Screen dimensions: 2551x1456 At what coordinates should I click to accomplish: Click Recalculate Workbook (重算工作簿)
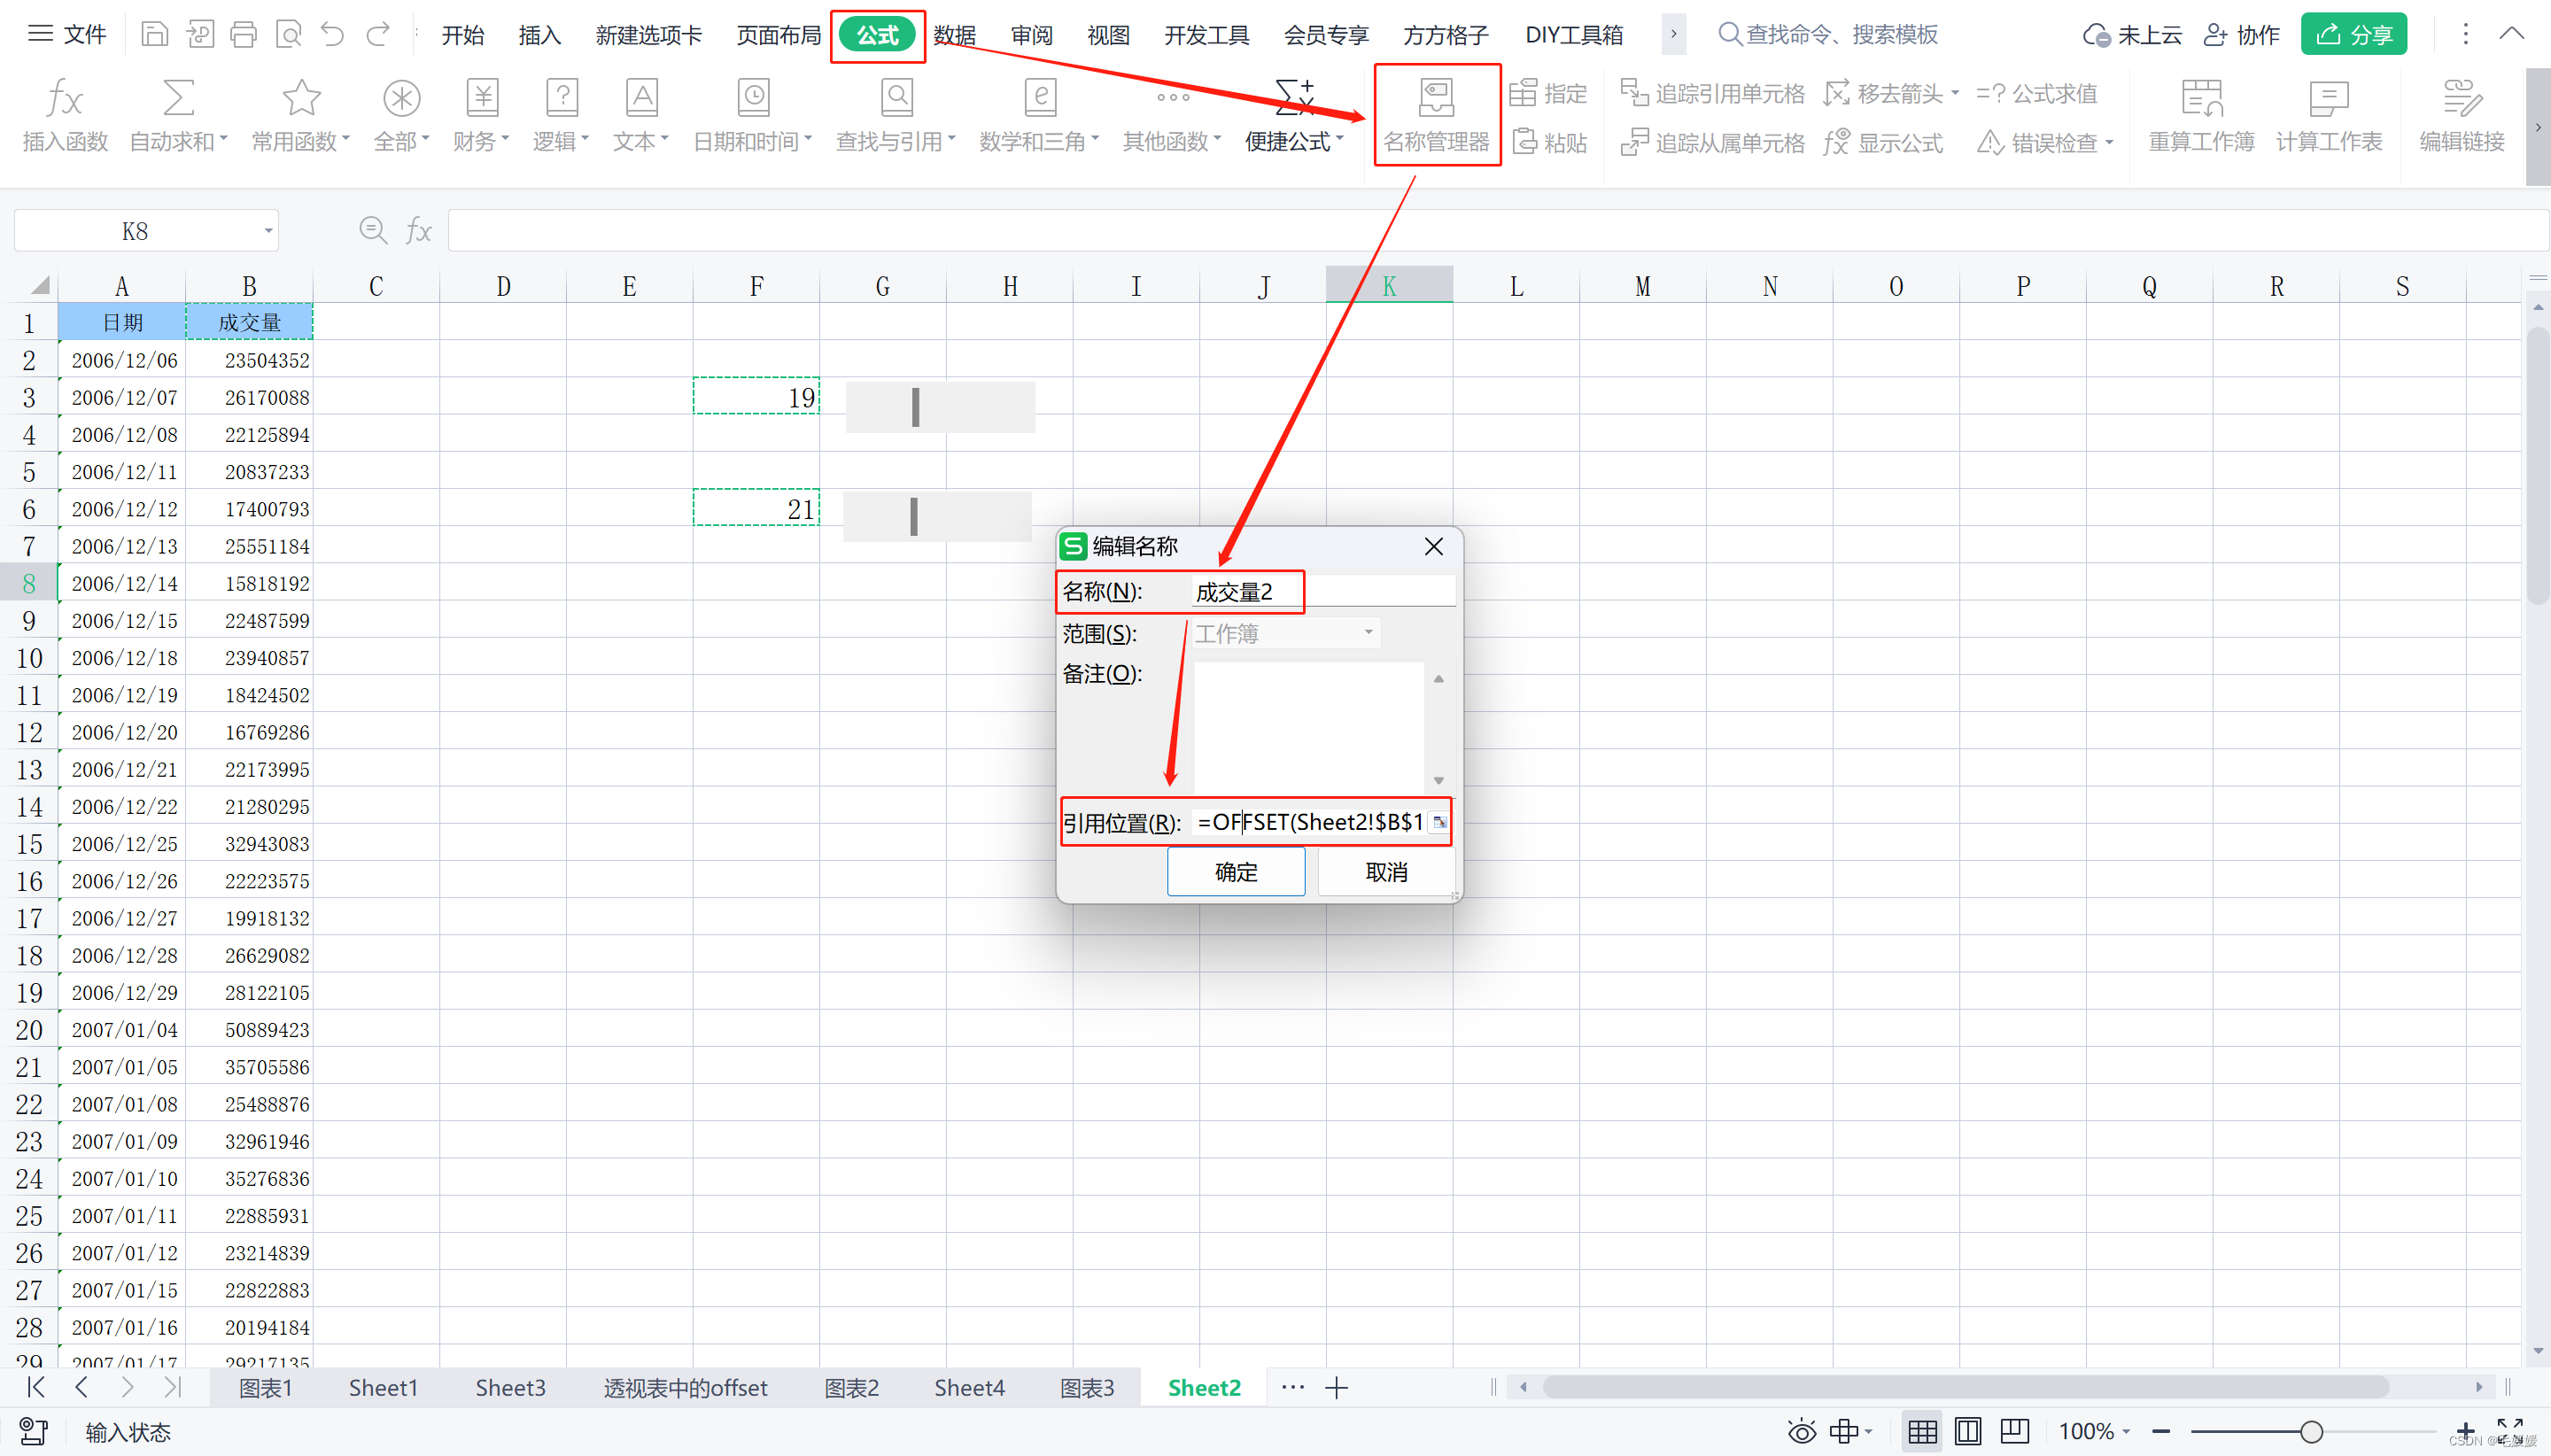coord(2201,116)
